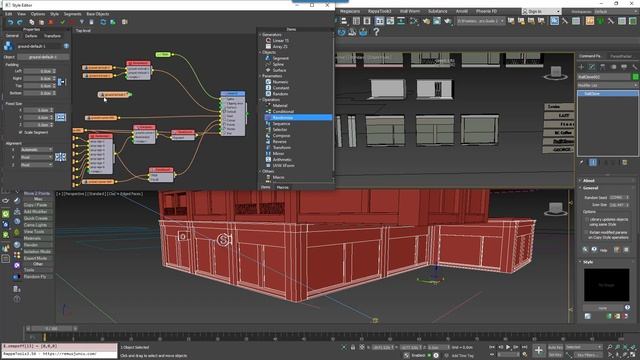This screenshot has height=360, width=640.
Task: Select the Material operator item
Action: point(280,106)
